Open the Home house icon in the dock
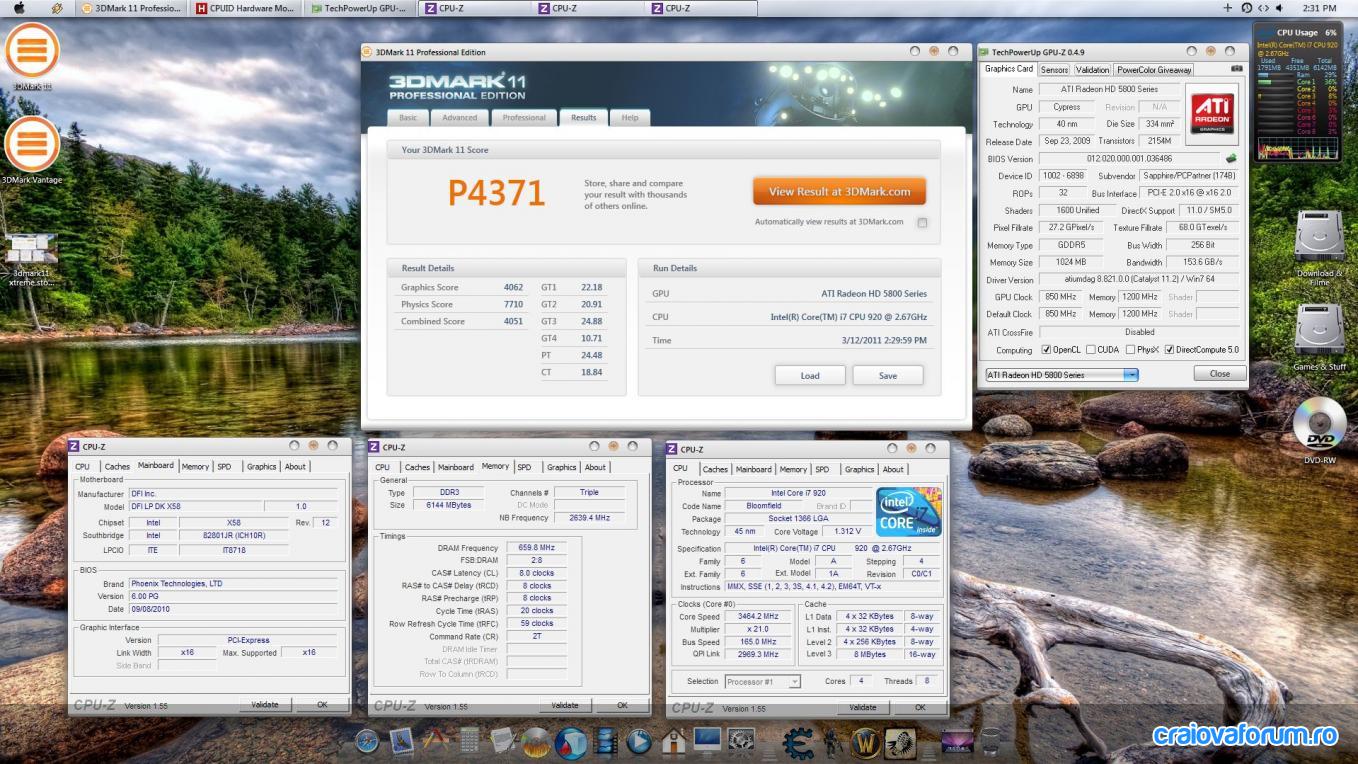The image size is (1358, 764). (673, 741)
